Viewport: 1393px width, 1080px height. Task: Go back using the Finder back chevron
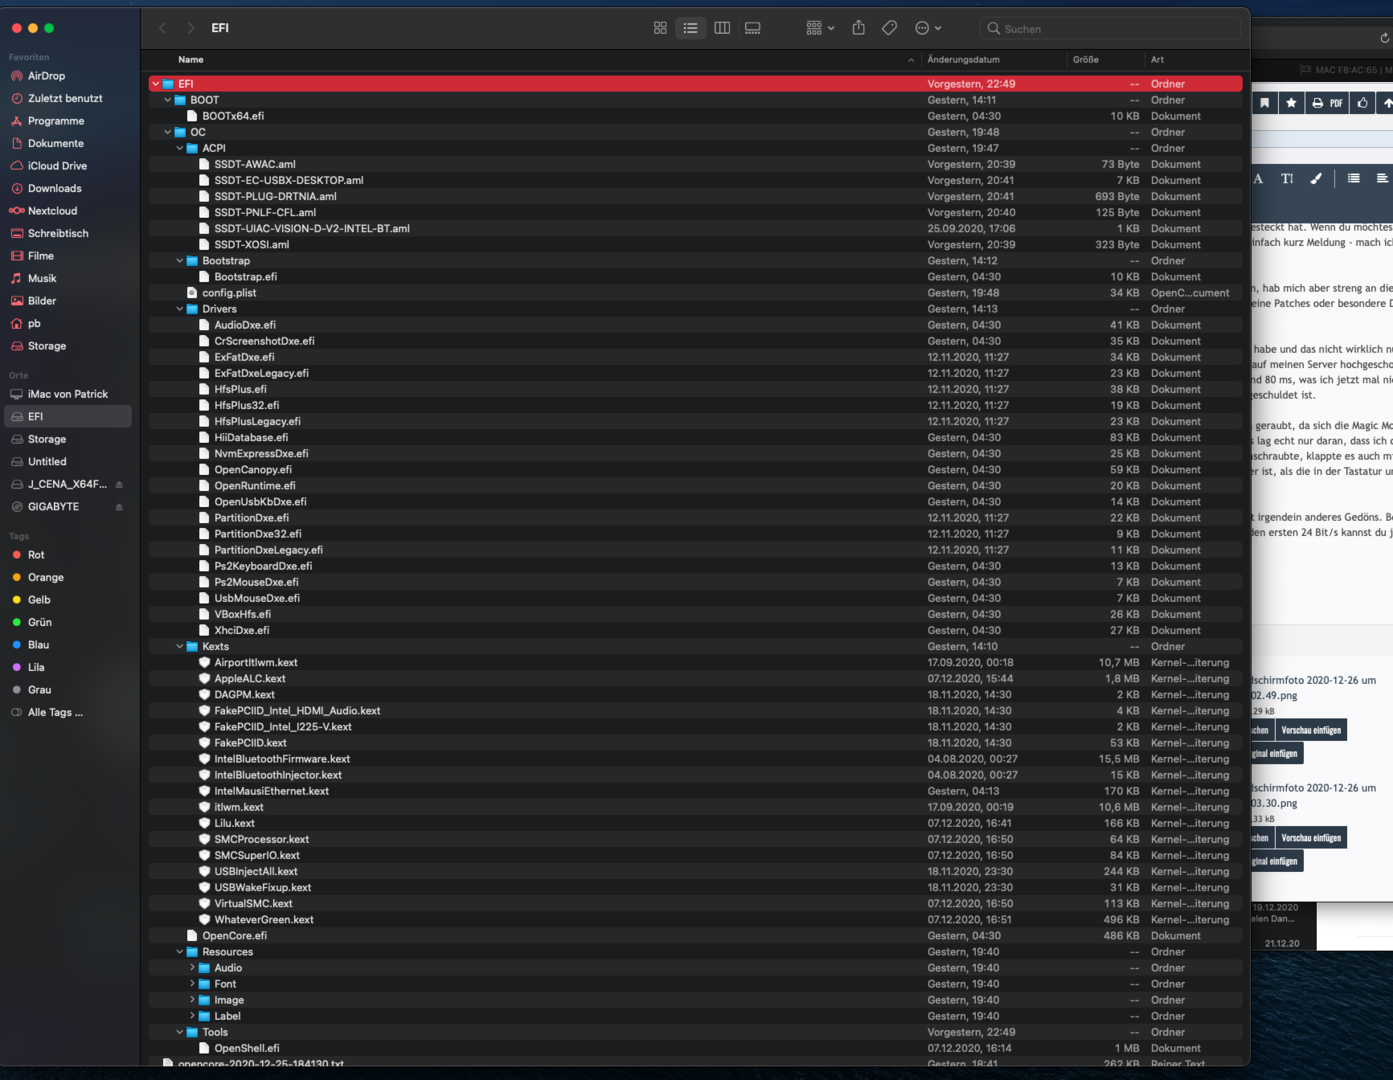tap(163, 28)
